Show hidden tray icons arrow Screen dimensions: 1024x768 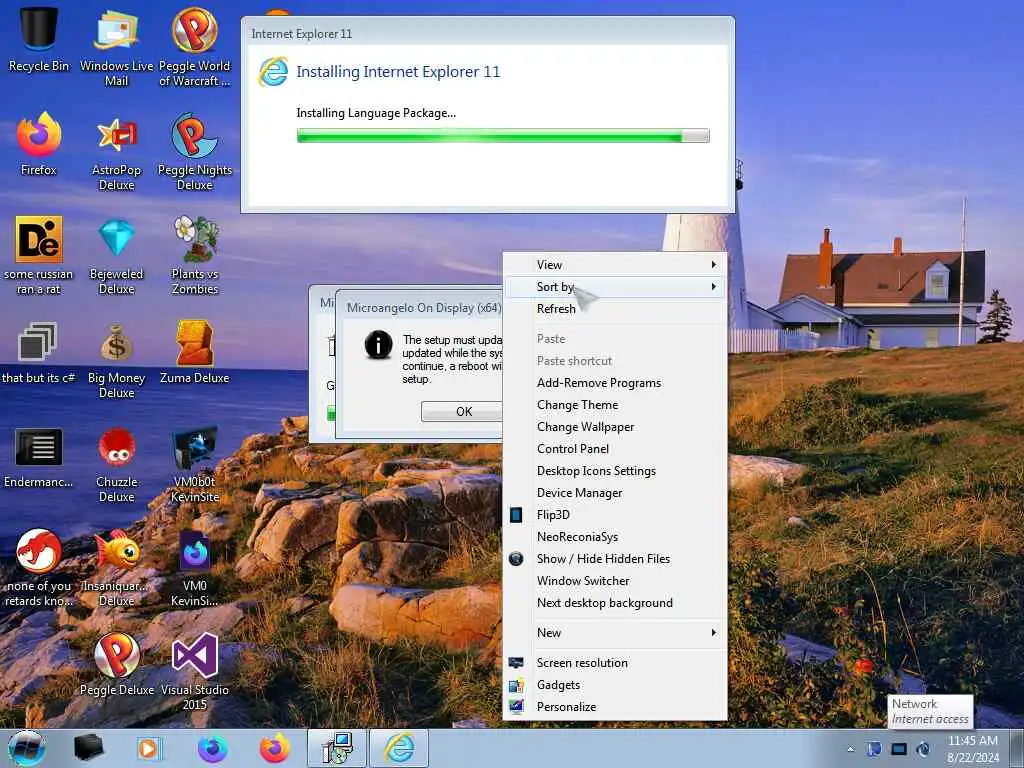pos(850,750)
